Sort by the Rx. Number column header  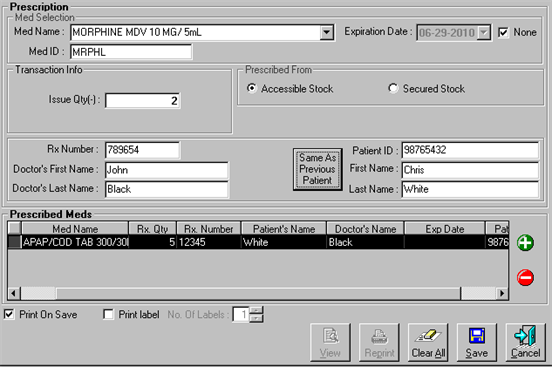tap(208, 229)
